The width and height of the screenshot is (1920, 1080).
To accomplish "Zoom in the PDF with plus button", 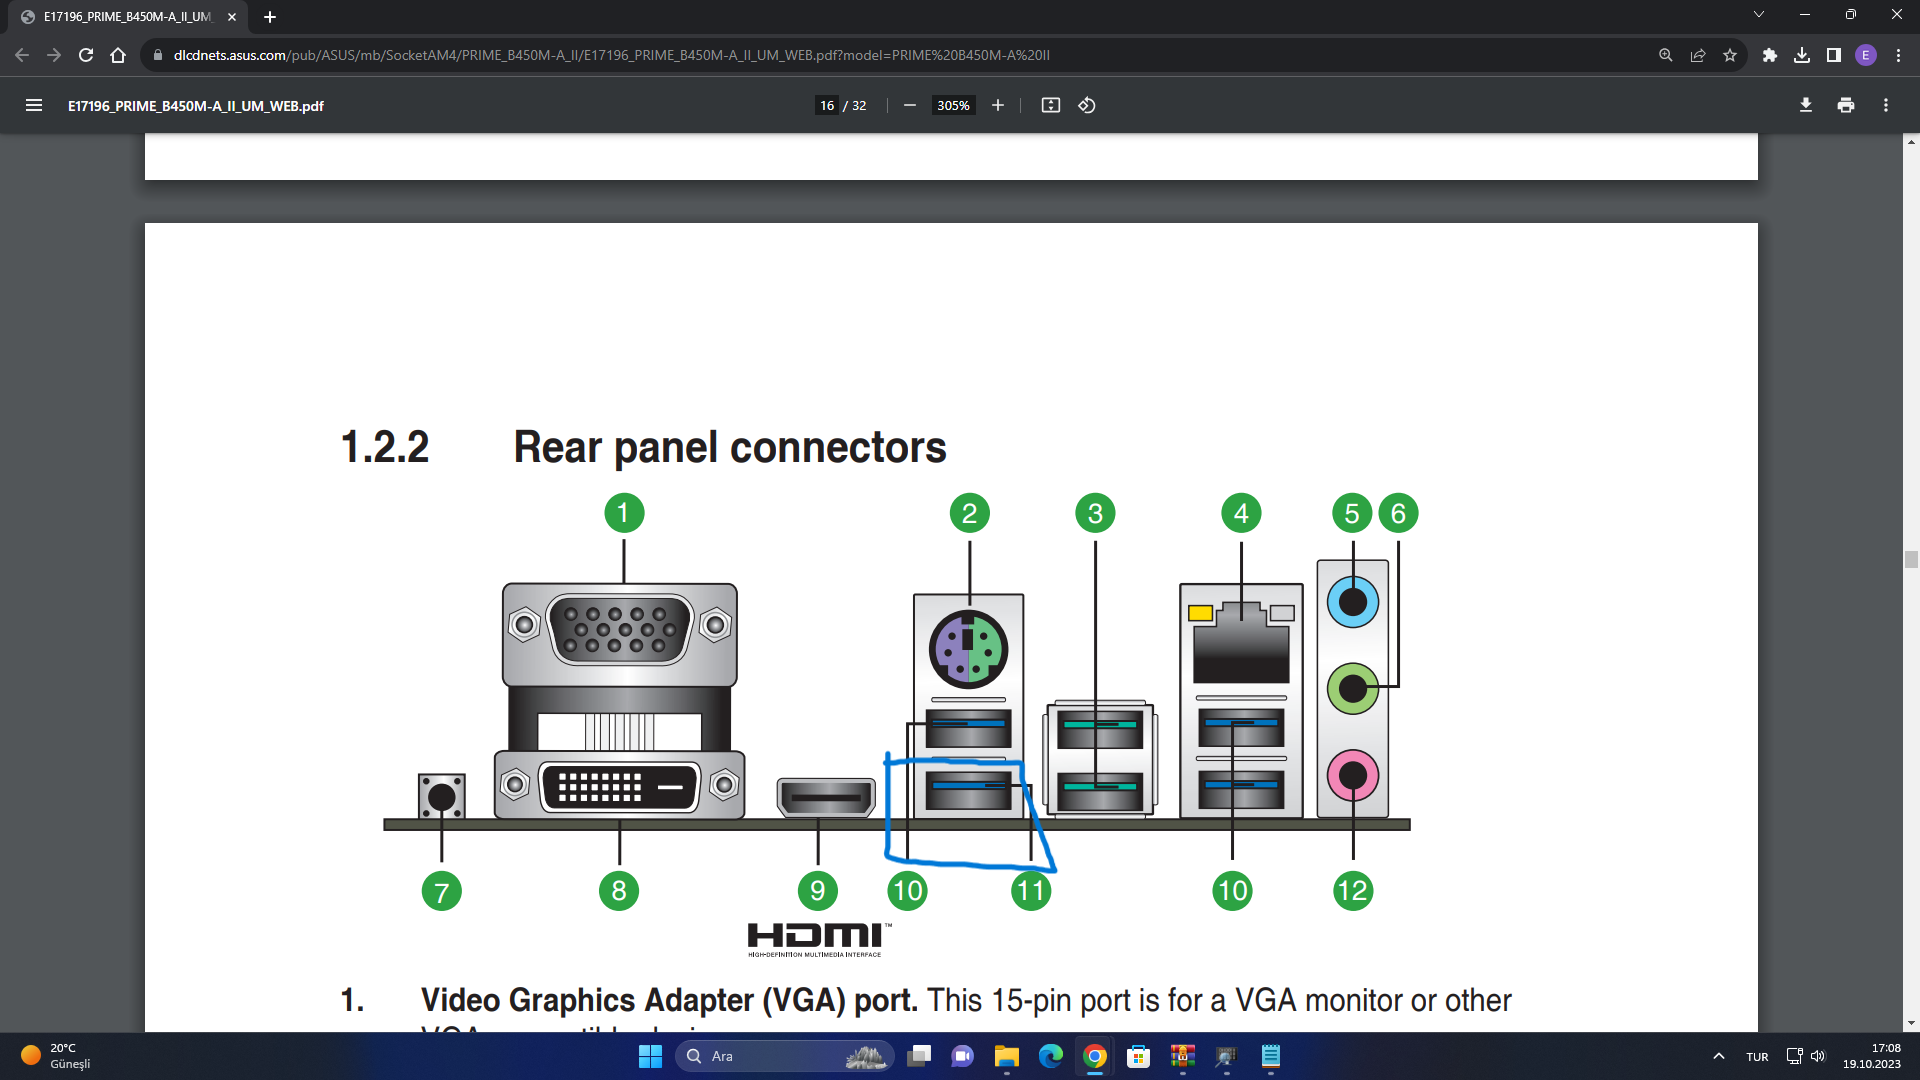I will [997, 105].
